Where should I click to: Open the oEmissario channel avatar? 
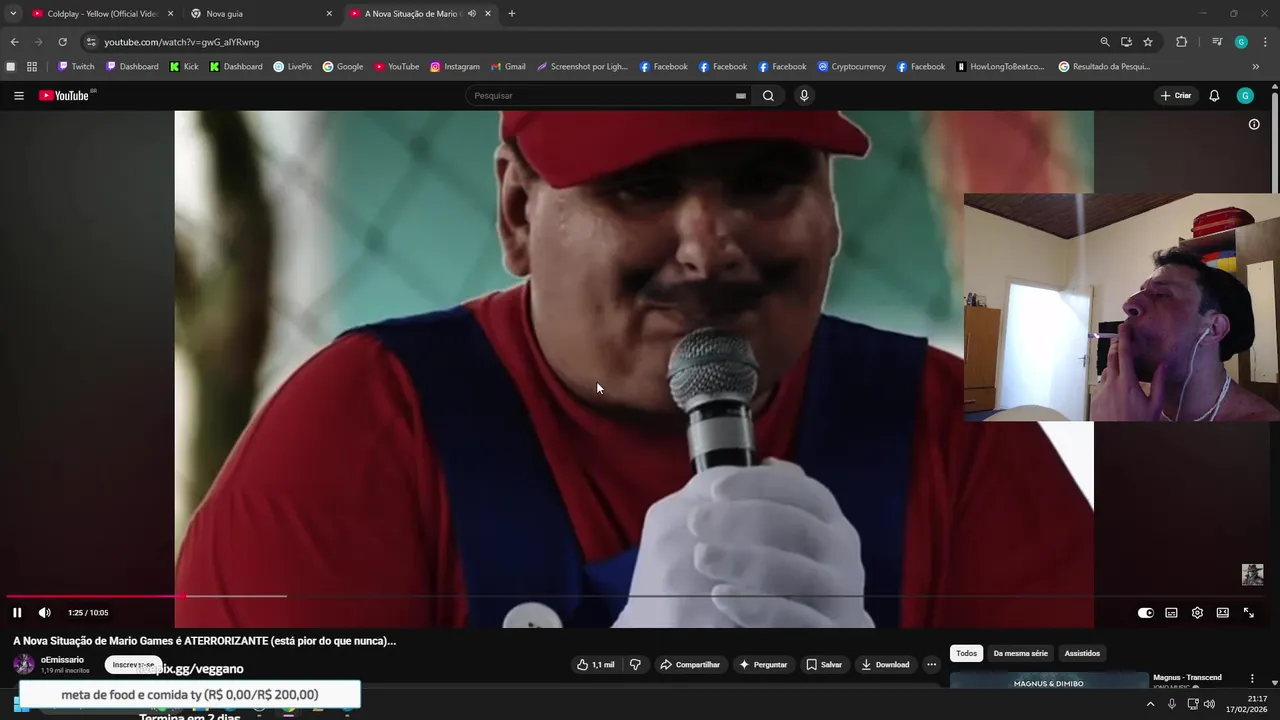point(24,664)
